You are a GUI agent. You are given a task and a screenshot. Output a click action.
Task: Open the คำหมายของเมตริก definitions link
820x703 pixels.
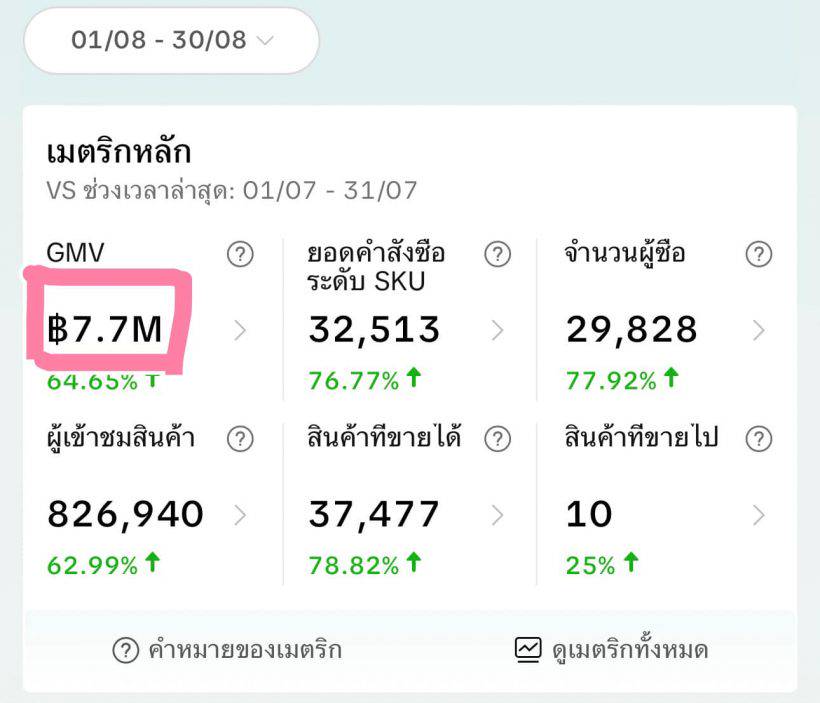245,651
